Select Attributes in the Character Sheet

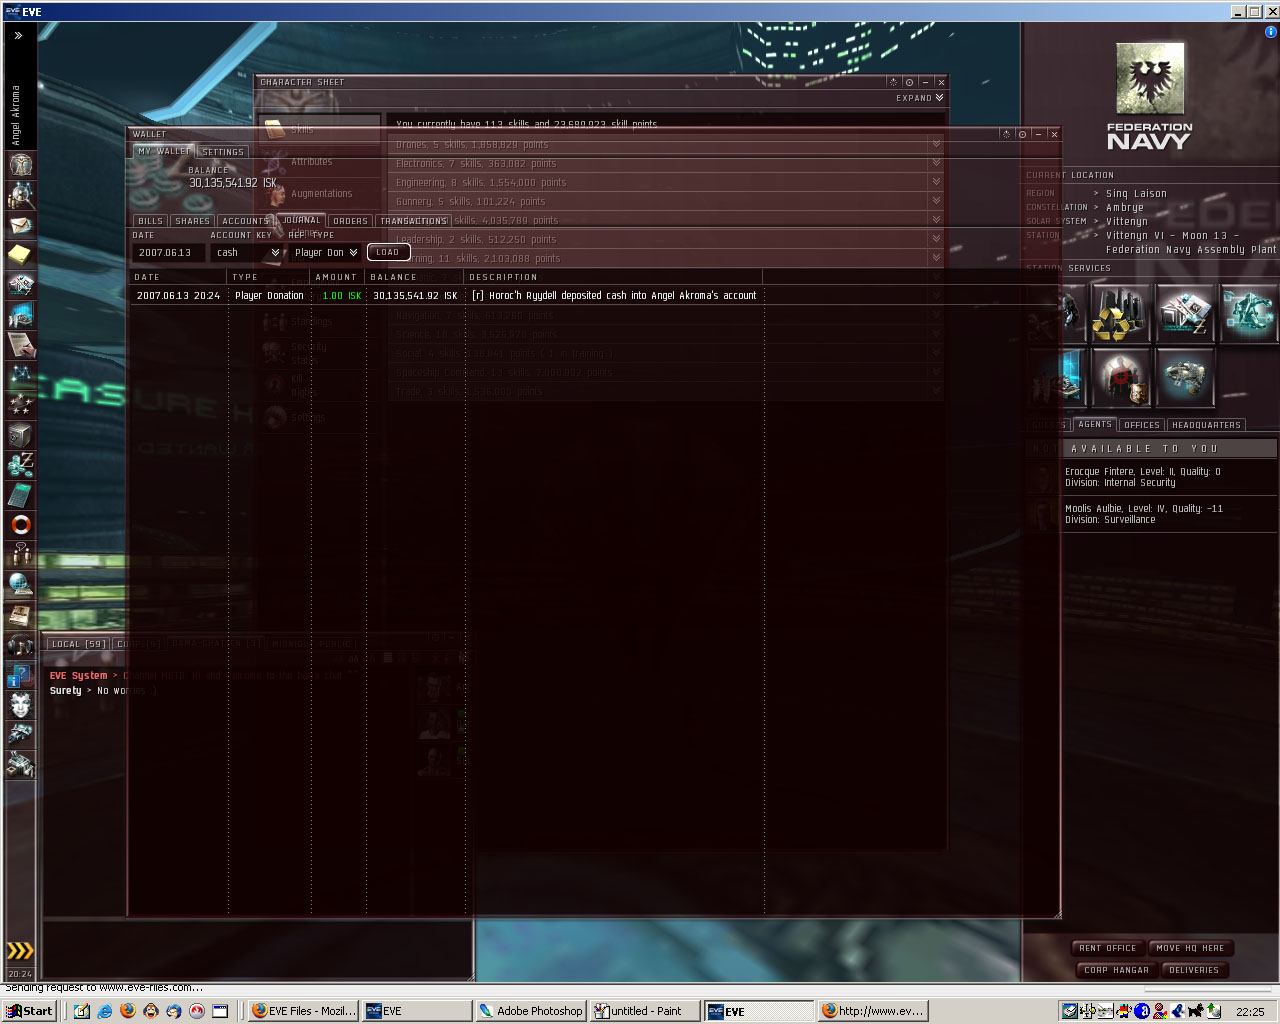point(311,162)
